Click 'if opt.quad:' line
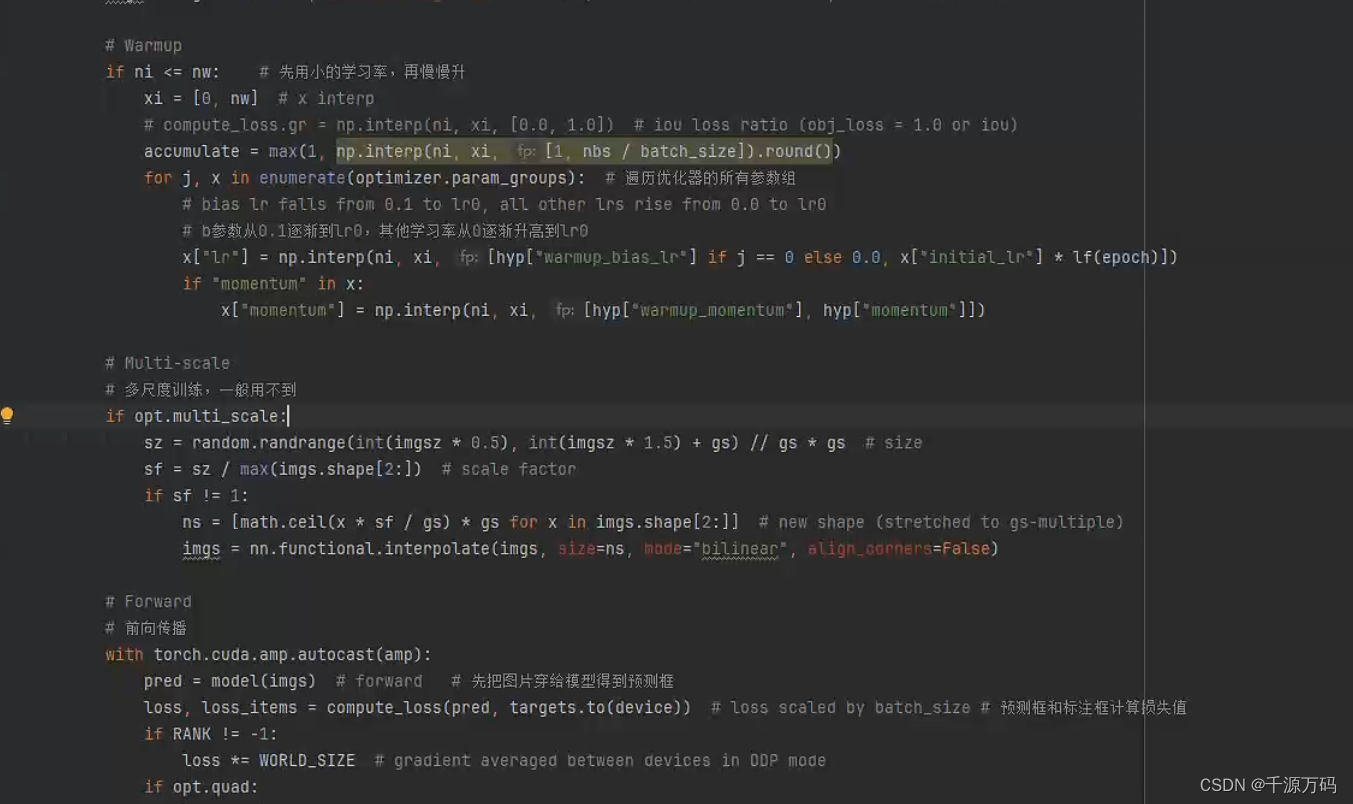The width and height of the screenshot is (1353, 804). coord(201,787)
